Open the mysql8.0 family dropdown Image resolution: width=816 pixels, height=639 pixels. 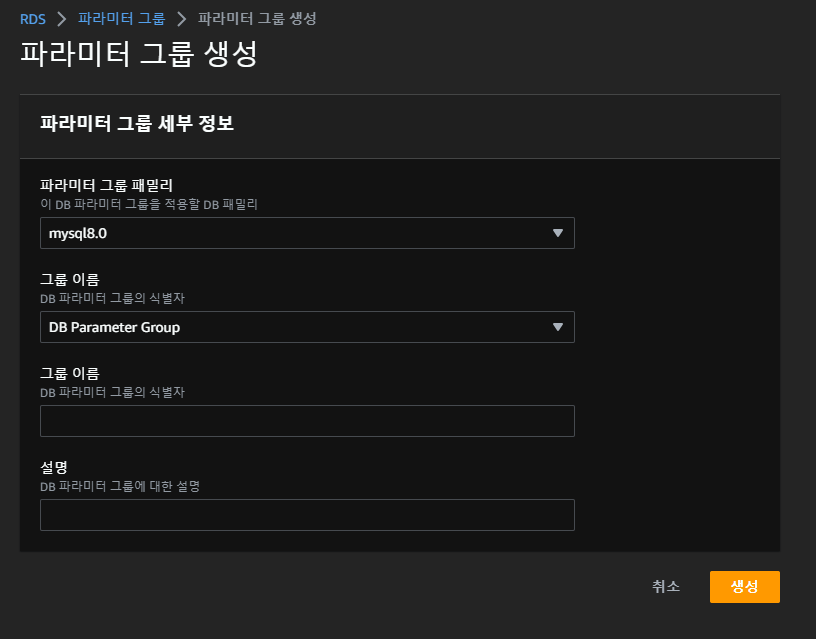pos(307,233)
